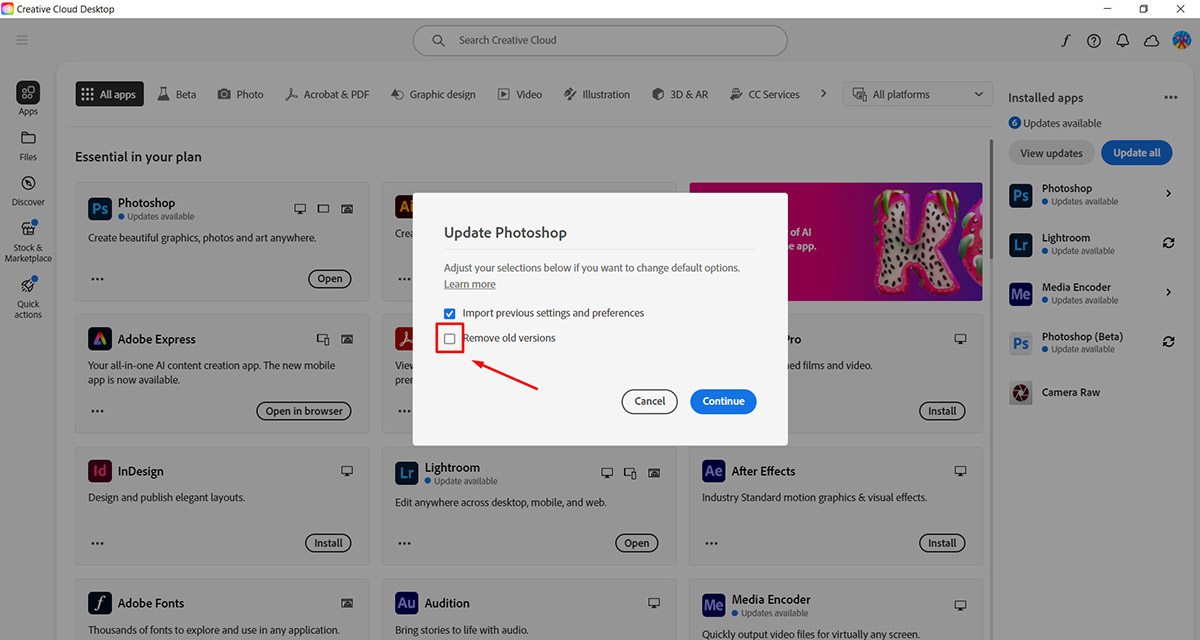Follow the Learn more link
This screenshot has width=1200, height=640.
pyautogui.click(x=470, y=284)
